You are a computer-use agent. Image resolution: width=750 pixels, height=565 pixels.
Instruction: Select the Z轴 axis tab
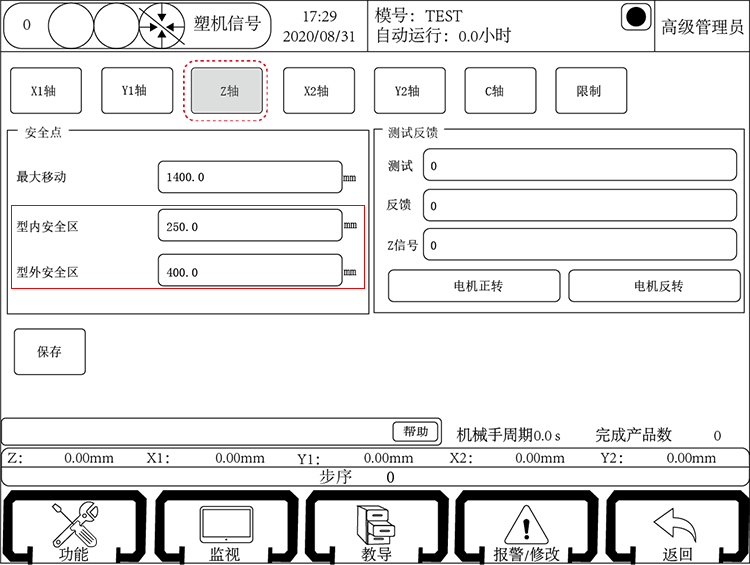pyautogui.click(x=227, y=91)
